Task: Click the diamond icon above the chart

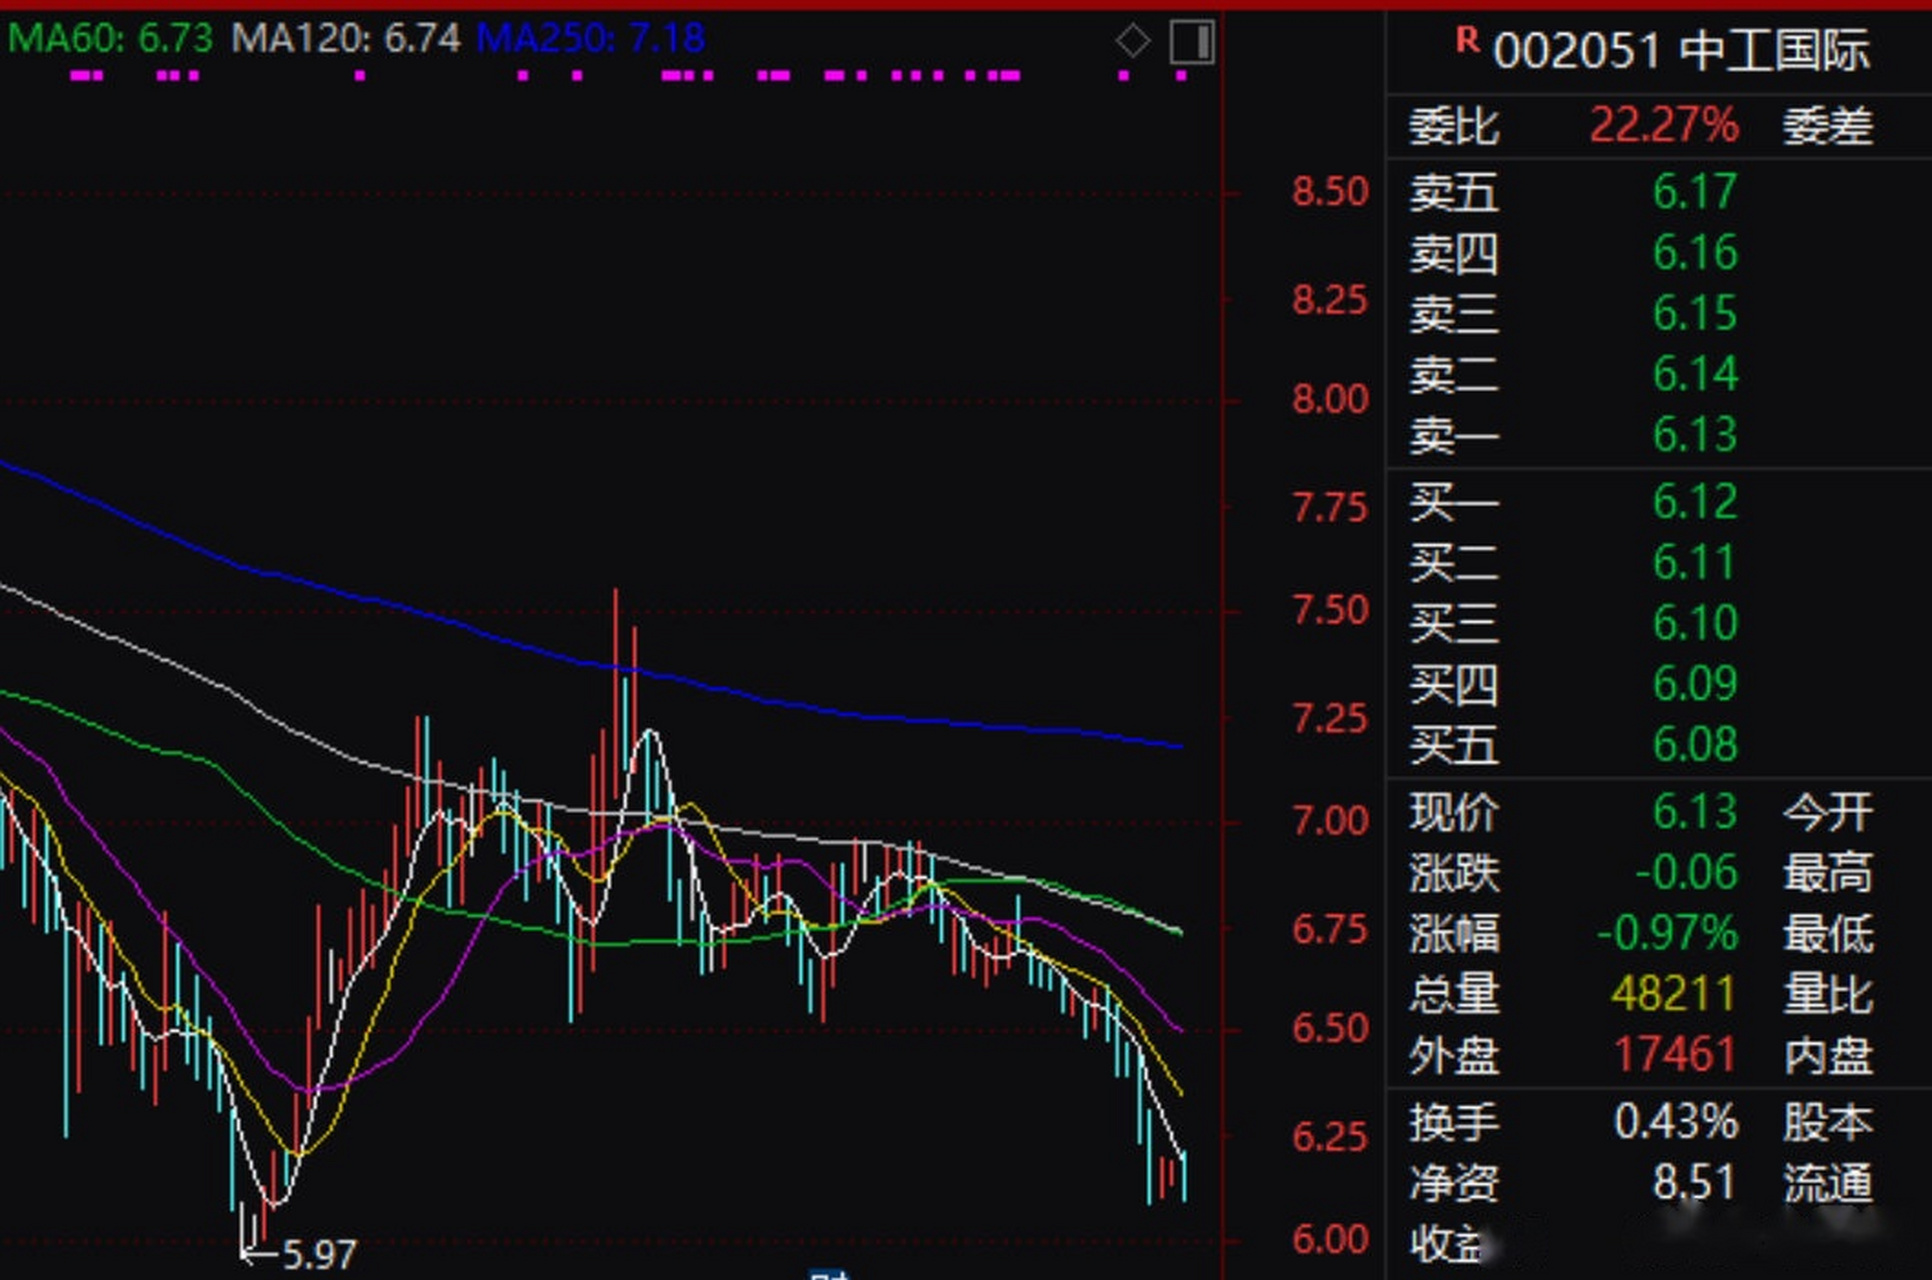Action: [x=1132, y=42]
